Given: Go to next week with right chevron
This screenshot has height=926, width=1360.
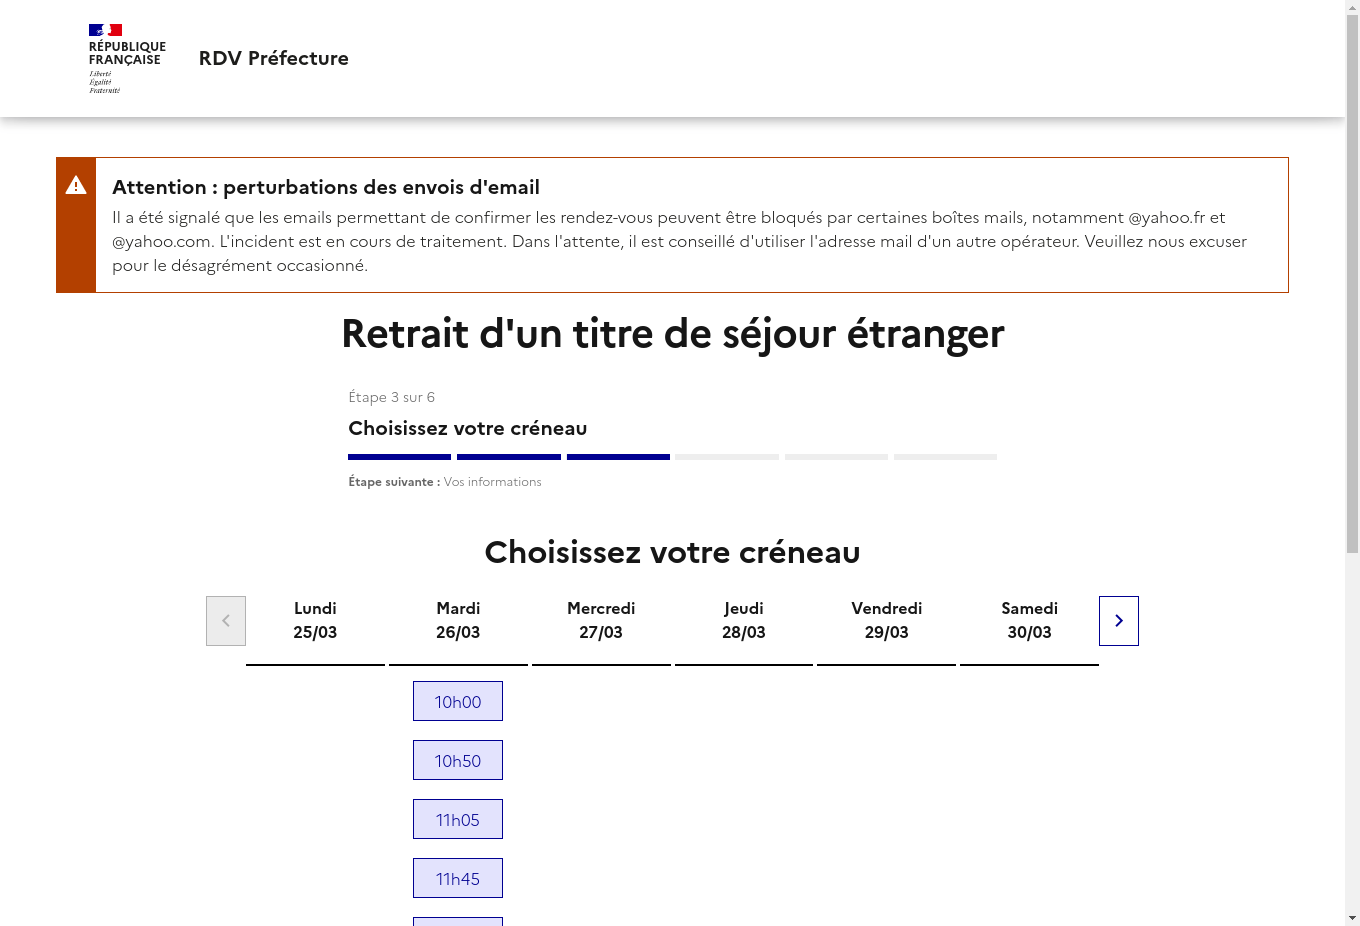Looking at the screenshot, I should 1119,621.
